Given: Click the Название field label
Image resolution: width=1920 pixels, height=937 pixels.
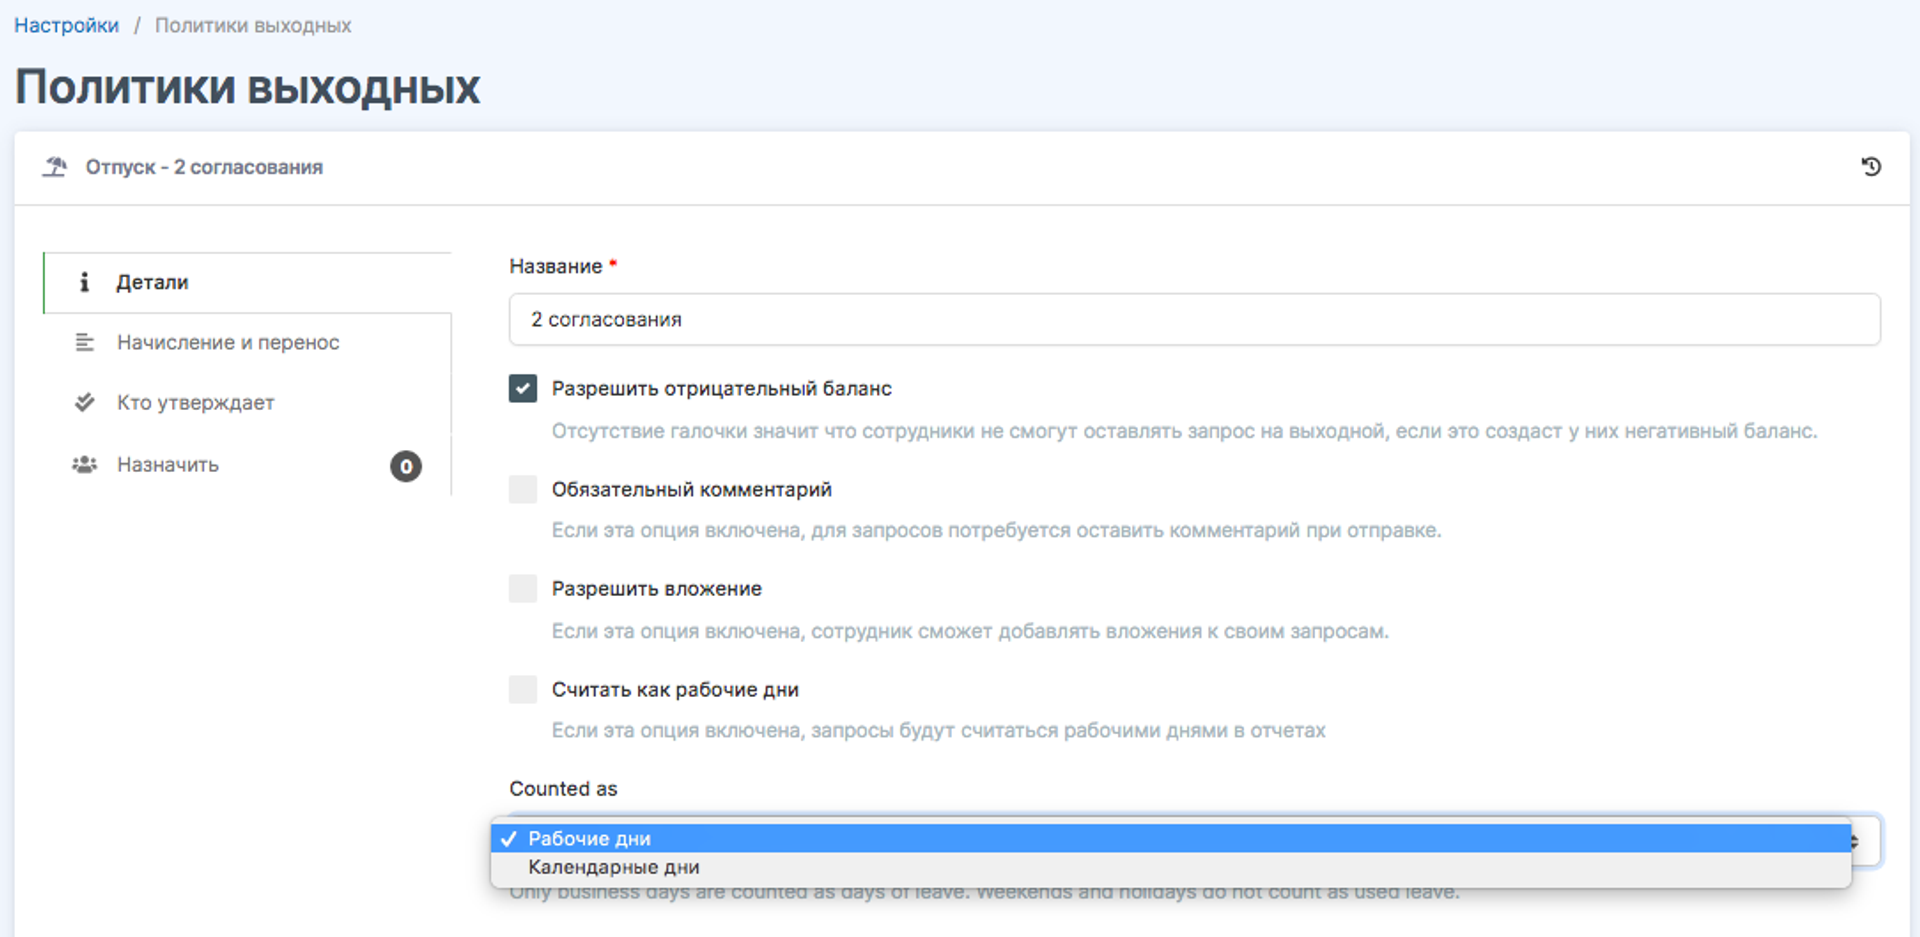Looking at the screenshot, I should 556,266.
